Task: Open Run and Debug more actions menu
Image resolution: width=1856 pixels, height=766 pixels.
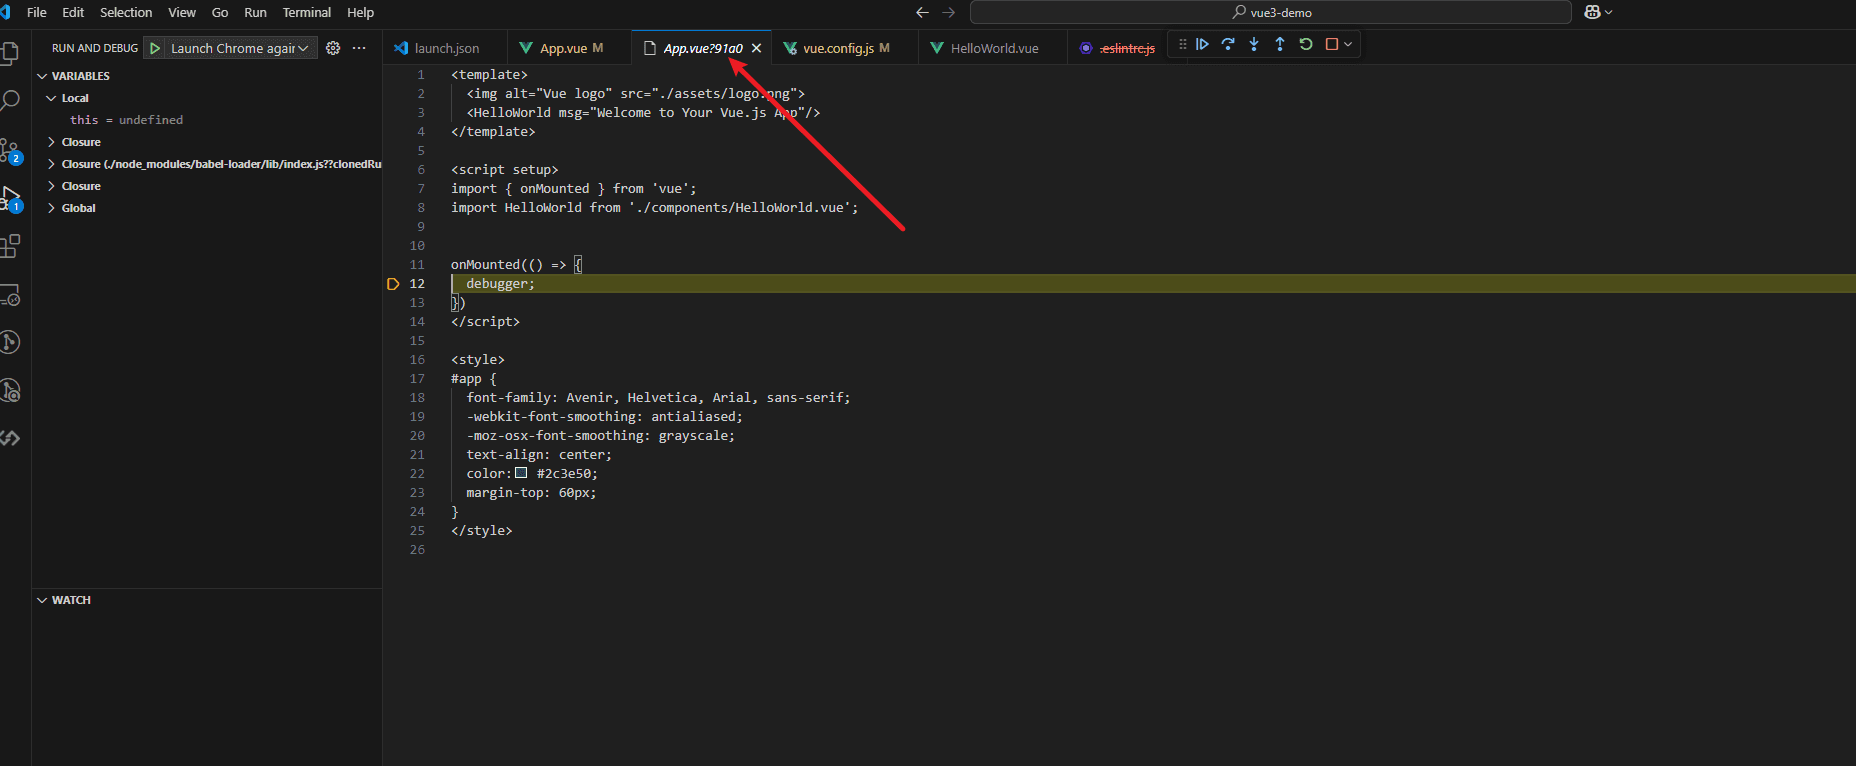Action: click(359, 48)
